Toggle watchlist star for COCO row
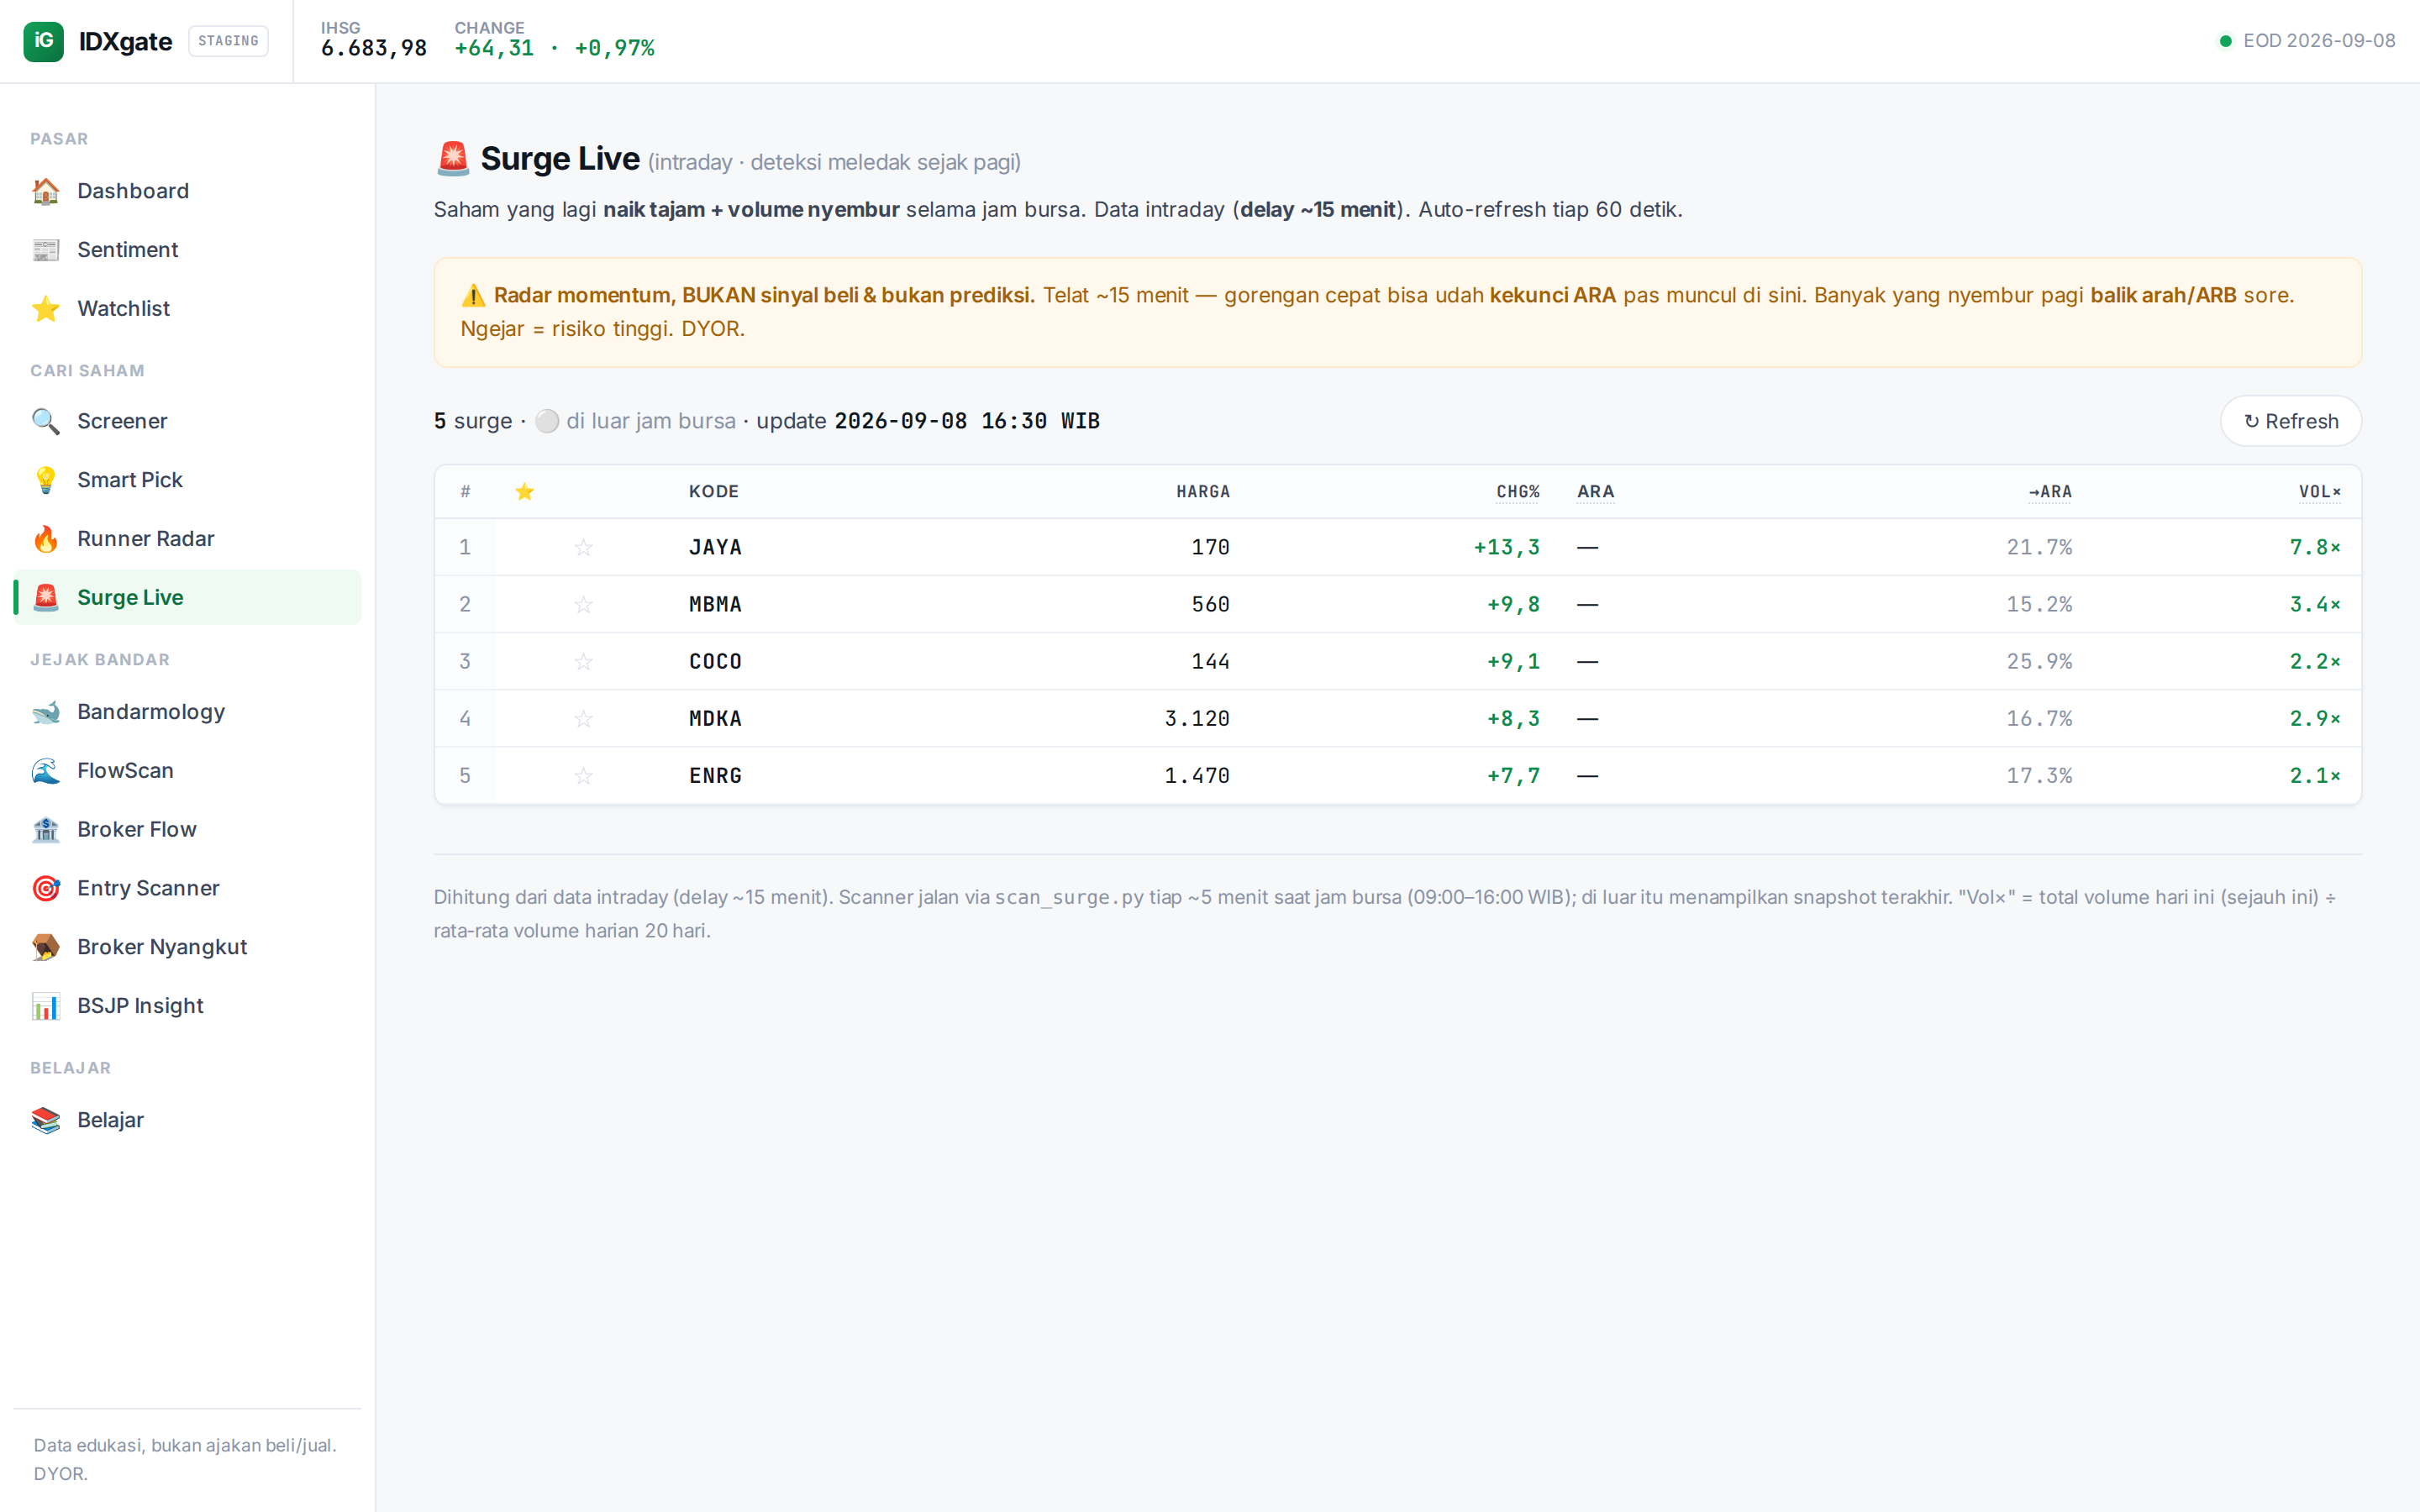Viewport: 2420px width, 1512px height. click(584, 661)
